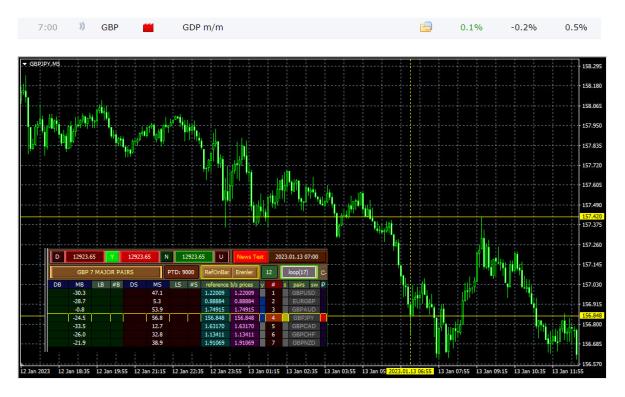
Task: Click the DB column header
Action: tap(57, 285)
